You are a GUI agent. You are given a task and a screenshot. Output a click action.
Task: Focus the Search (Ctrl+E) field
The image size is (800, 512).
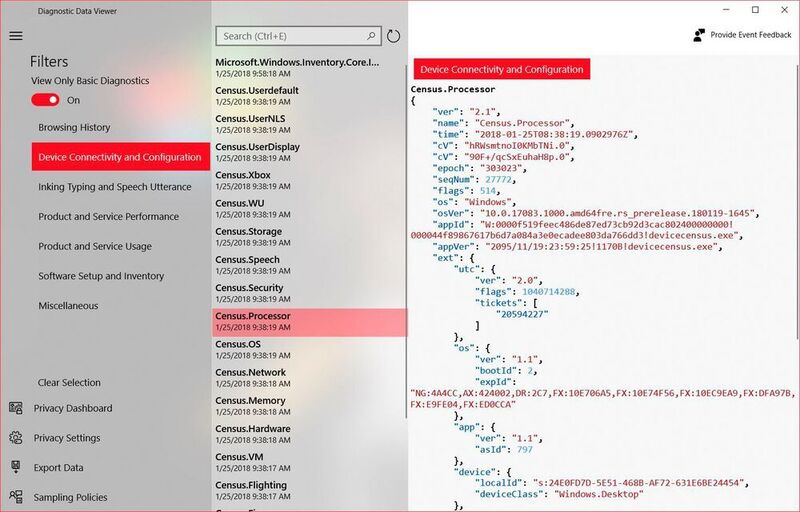pyautogui.click(x=298, y=36)
